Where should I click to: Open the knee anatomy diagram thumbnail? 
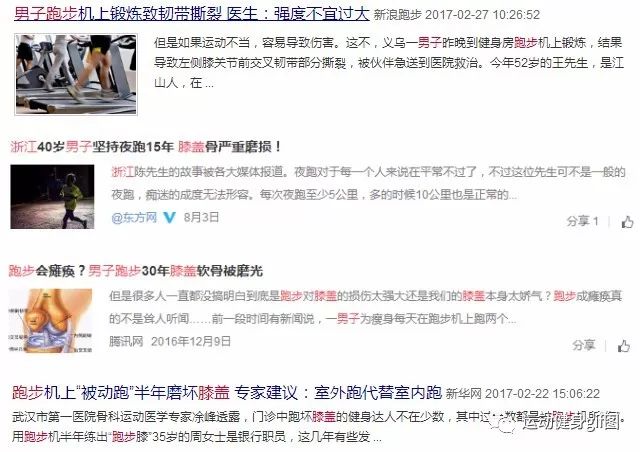50,321
